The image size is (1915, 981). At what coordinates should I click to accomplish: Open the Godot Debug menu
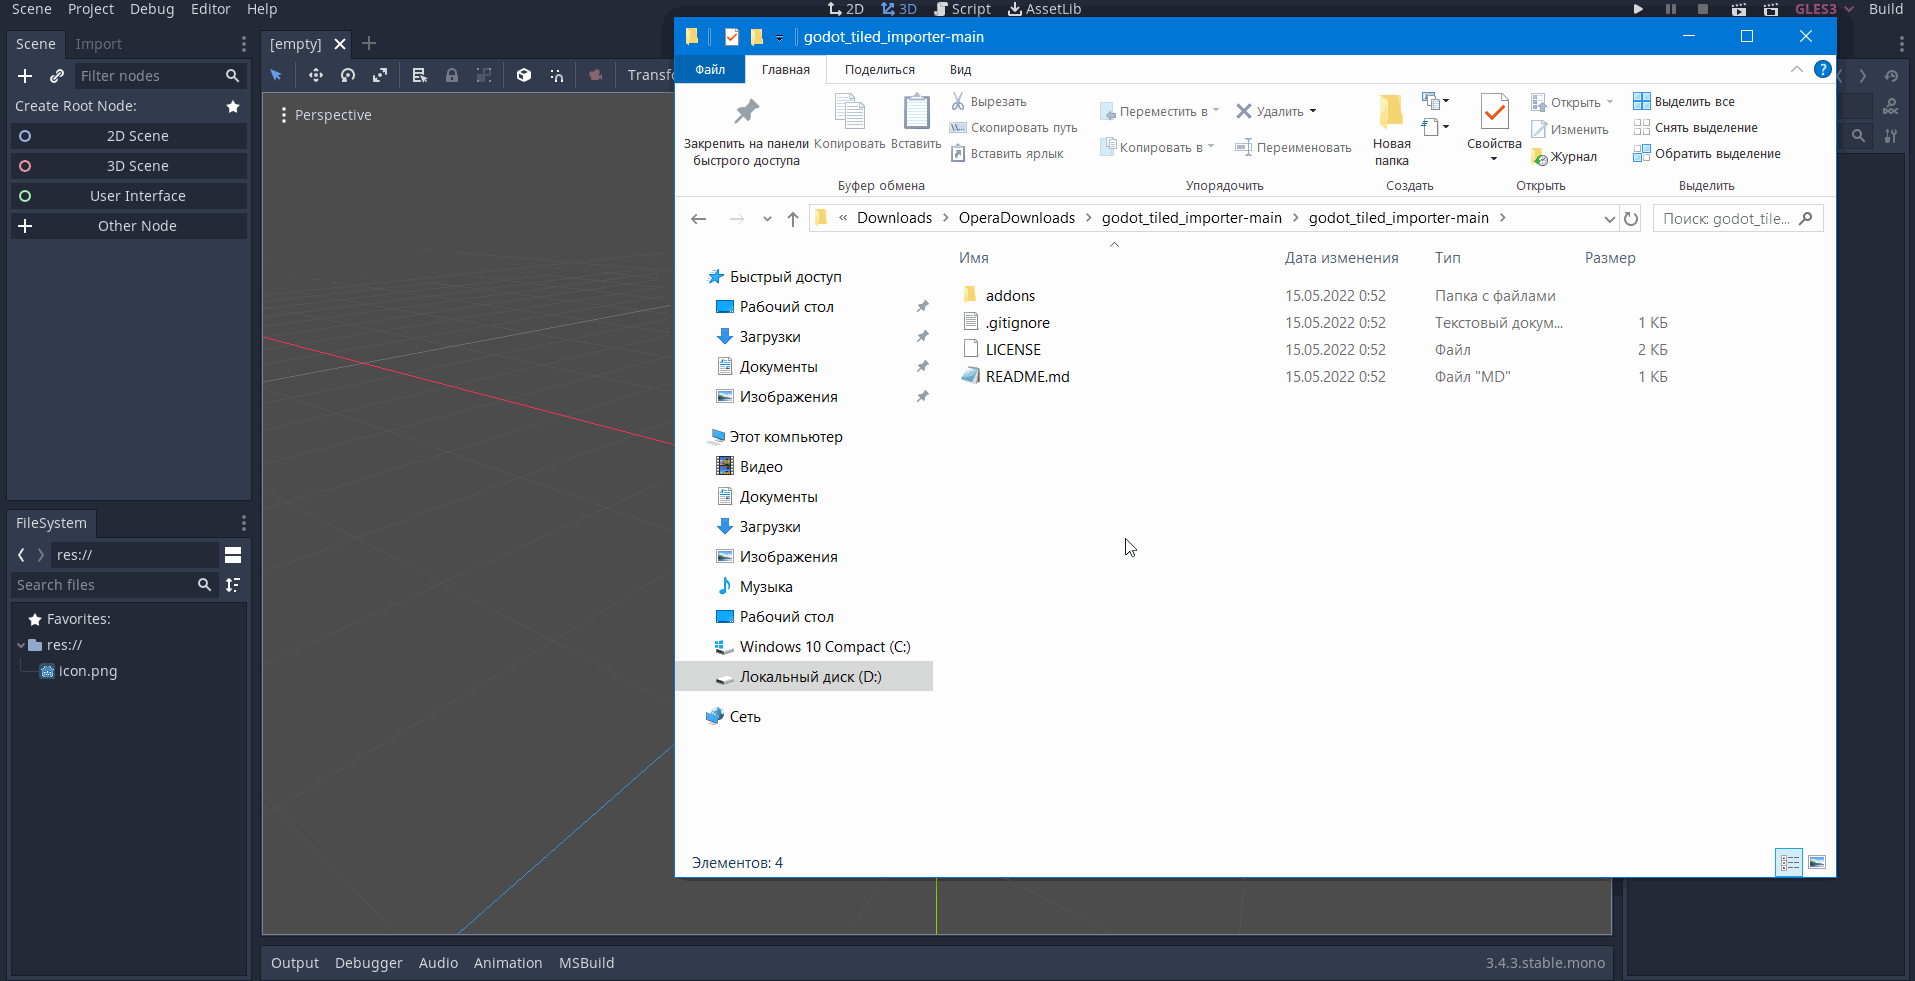pyautogui.click(x=152, y=9)
